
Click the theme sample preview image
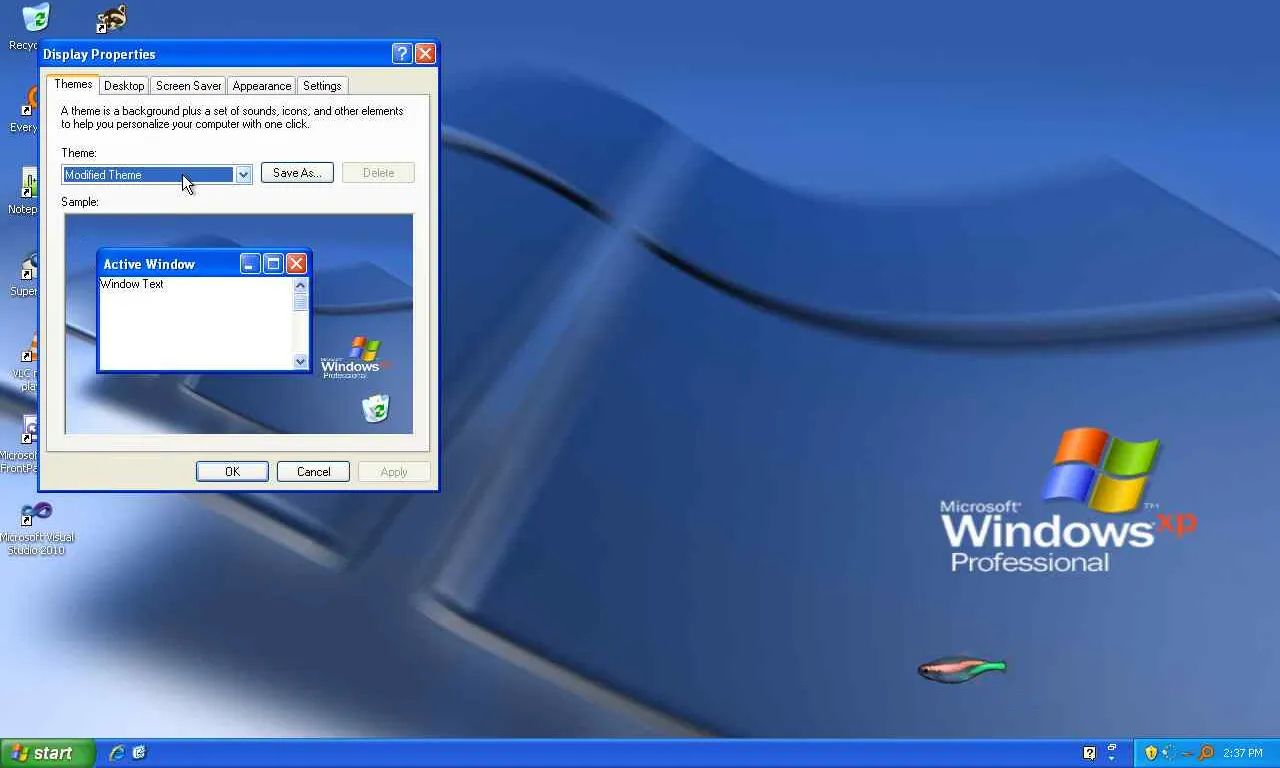pos(239,324)
